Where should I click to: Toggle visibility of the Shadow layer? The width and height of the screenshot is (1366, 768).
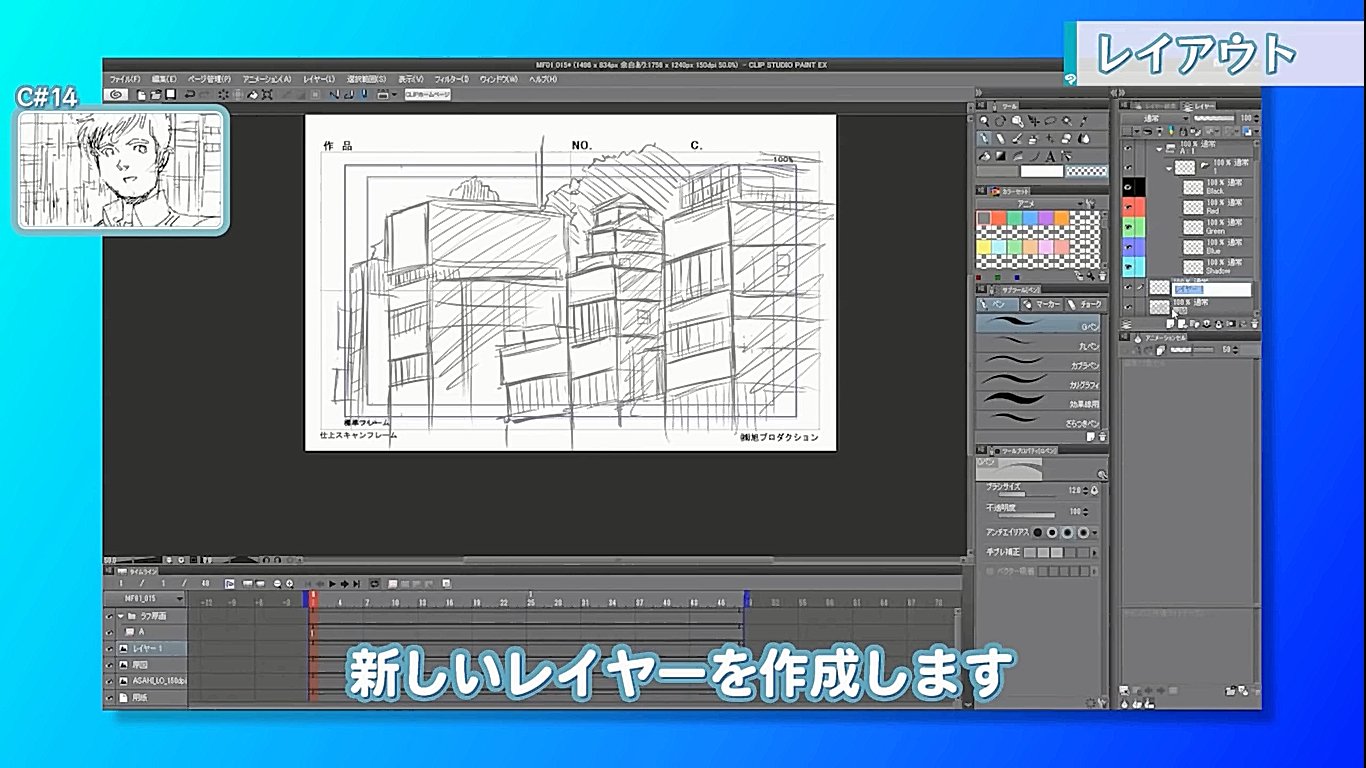pos(1127,263)
